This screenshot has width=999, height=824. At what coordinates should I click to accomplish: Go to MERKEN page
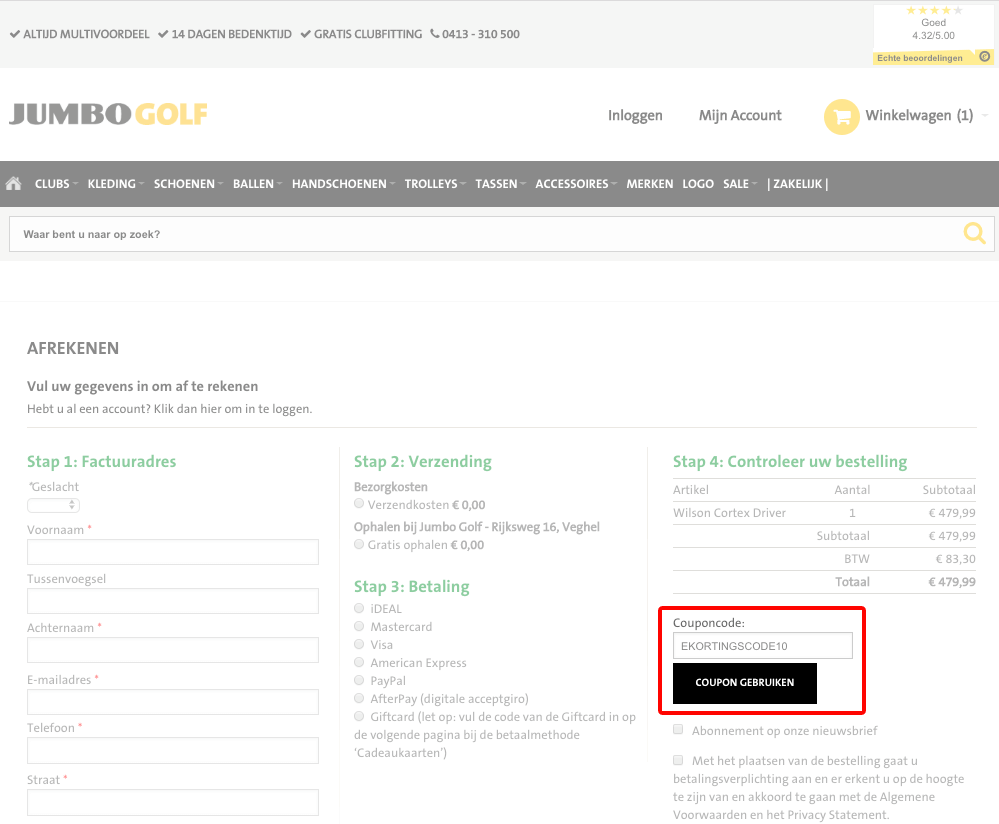click(649, 184)
